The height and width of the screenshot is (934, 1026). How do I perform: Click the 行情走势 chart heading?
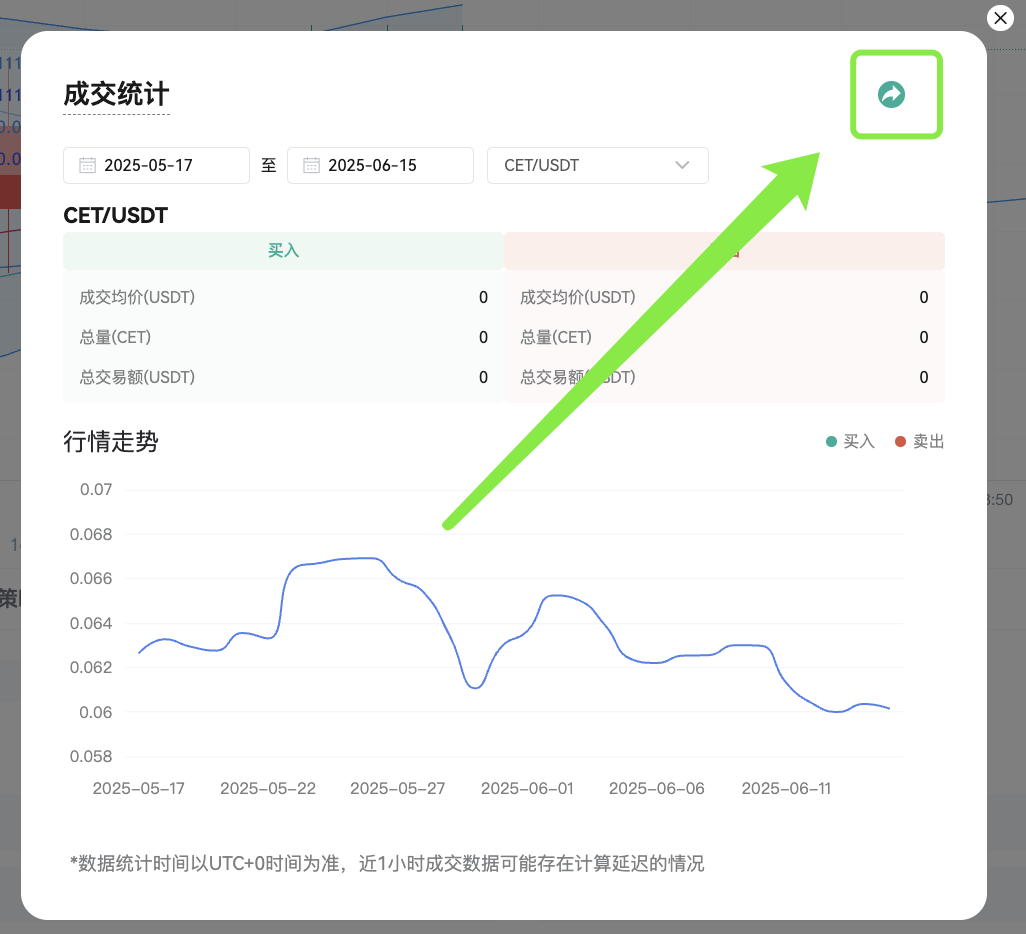point(111,441)
